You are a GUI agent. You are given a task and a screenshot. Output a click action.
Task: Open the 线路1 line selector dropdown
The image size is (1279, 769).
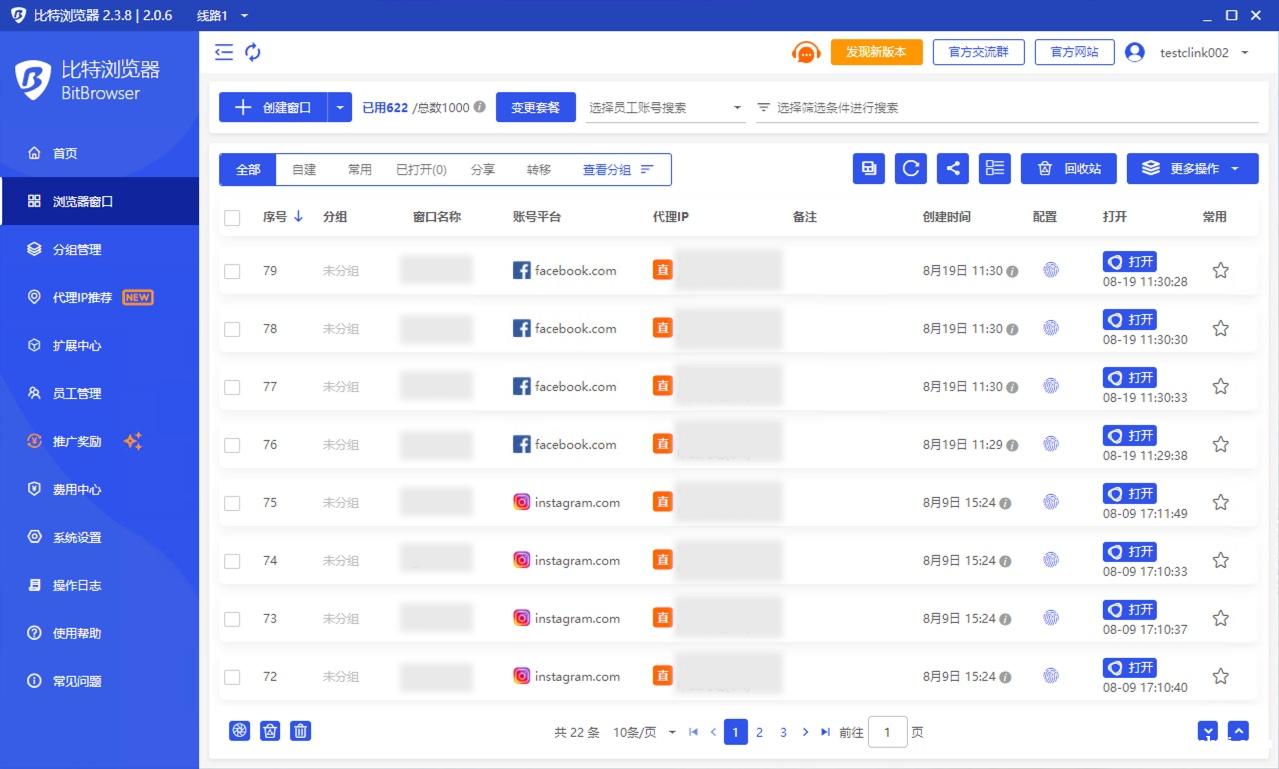[x=222, y=15]
